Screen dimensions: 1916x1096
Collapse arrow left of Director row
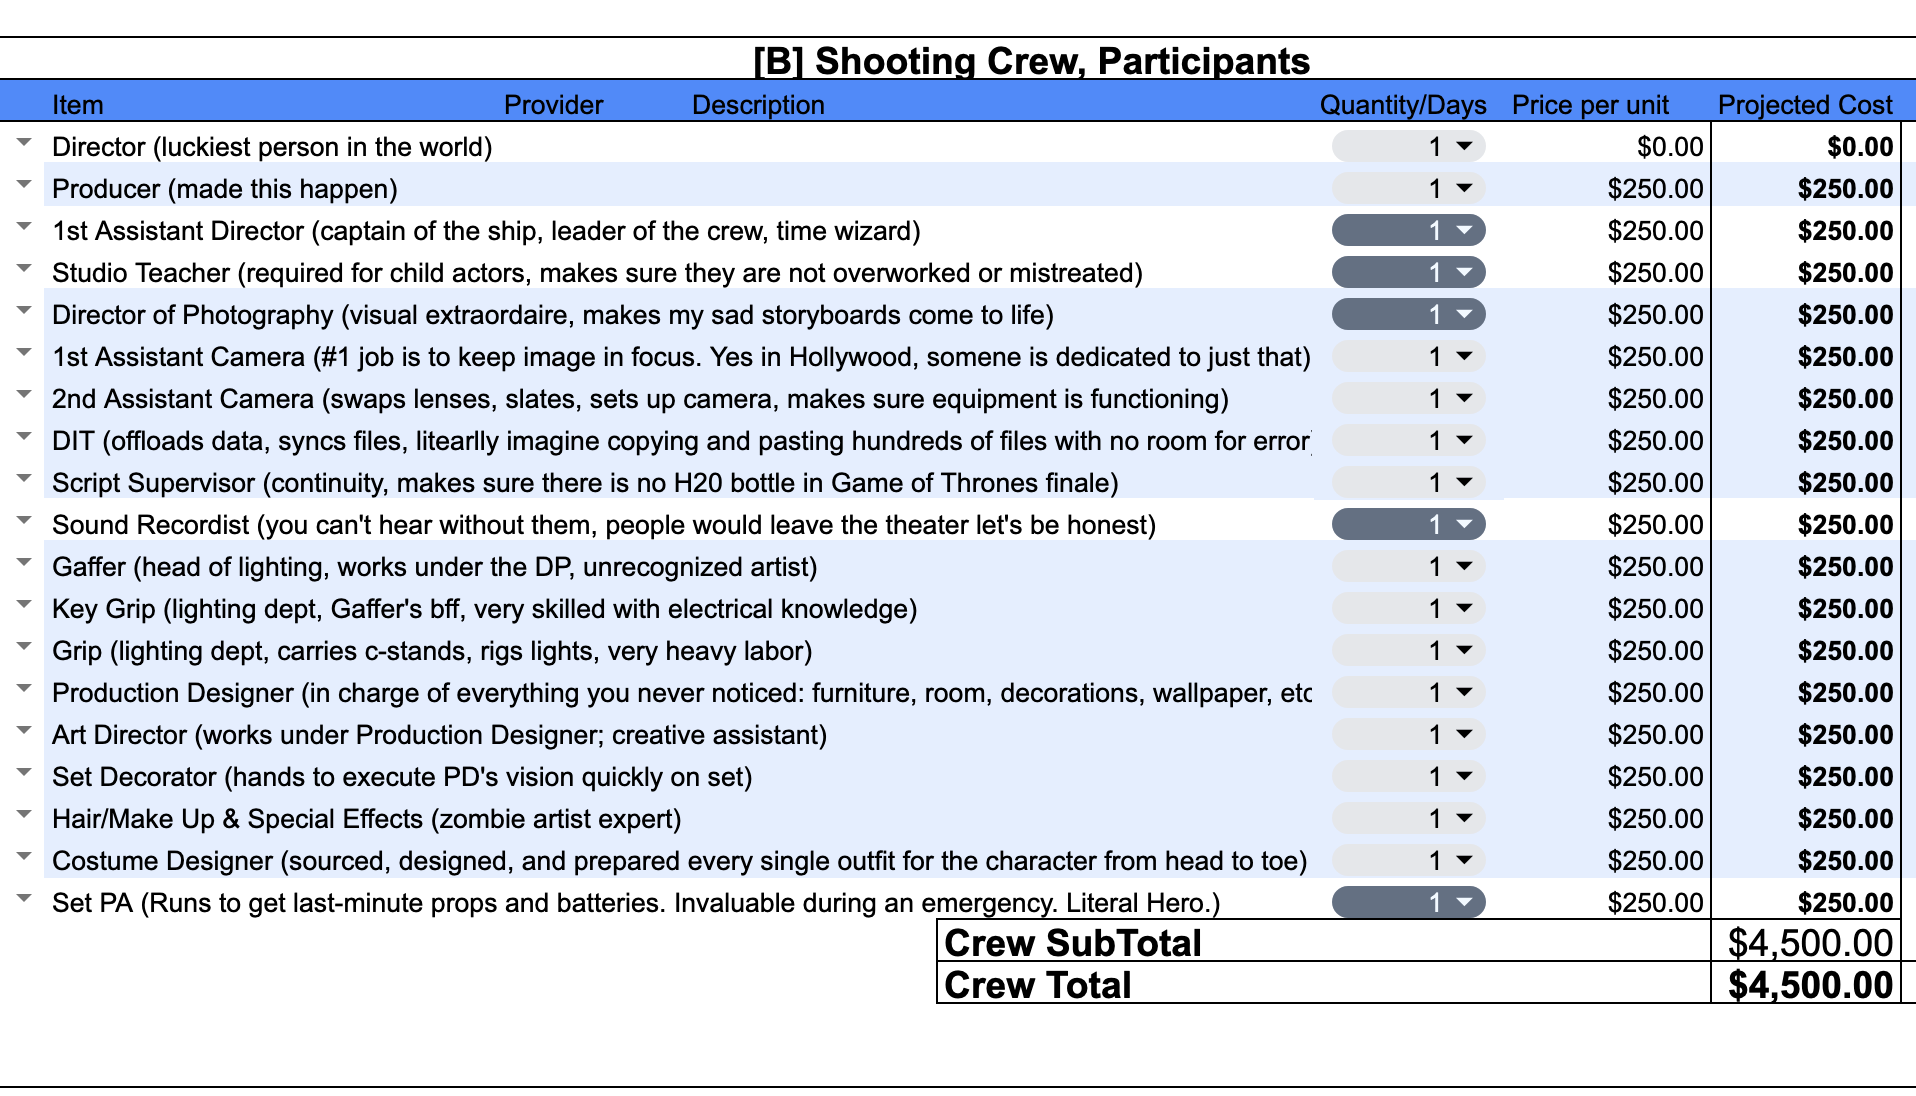(x=25, y=144)
